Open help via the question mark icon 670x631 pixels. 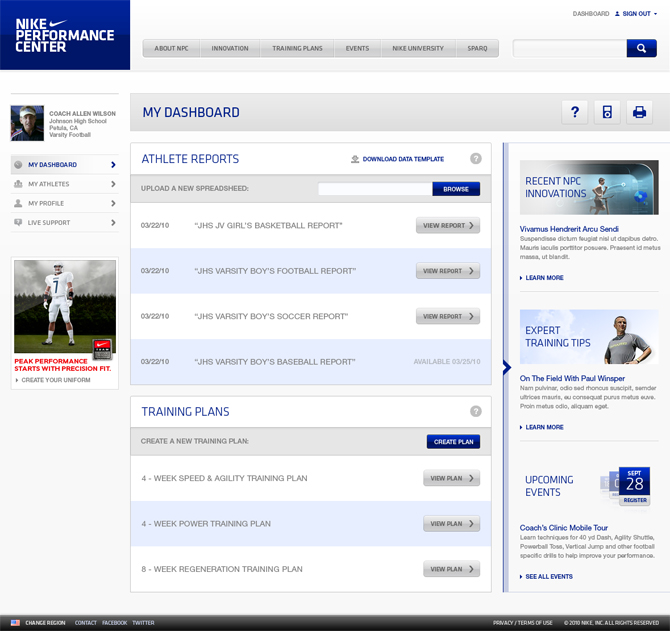click(575, 112)
